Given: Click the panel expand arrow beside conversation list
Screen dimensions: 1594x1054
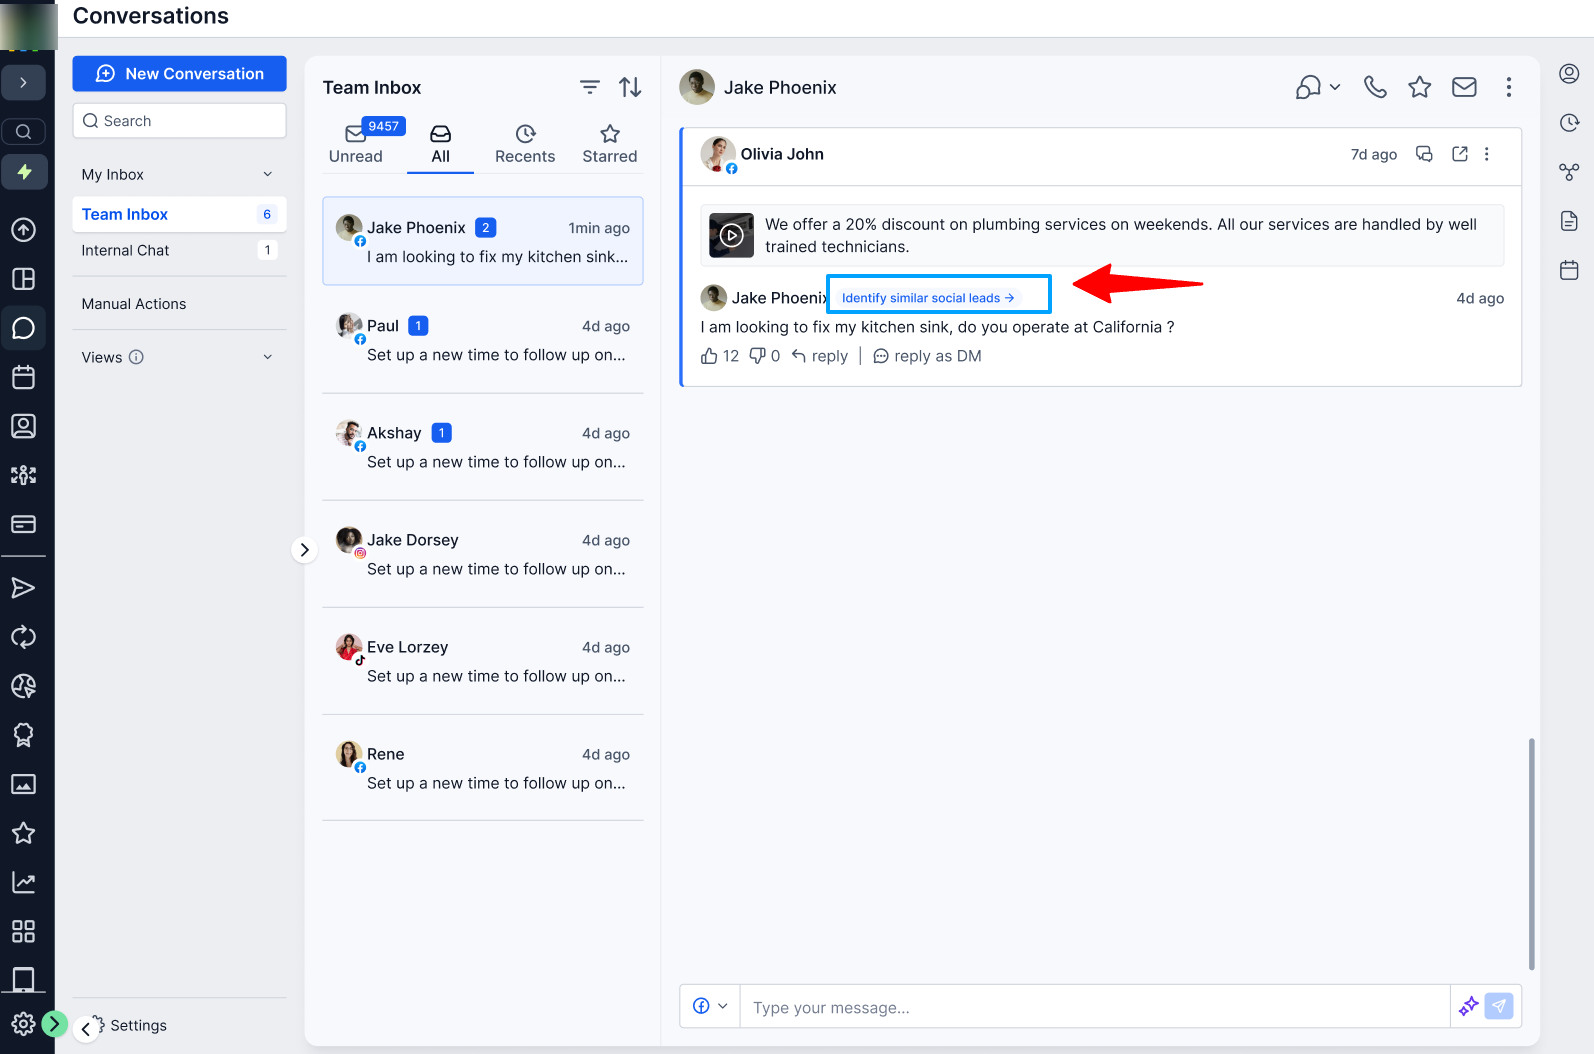Looking at the screenshot, I should [304, 550].
